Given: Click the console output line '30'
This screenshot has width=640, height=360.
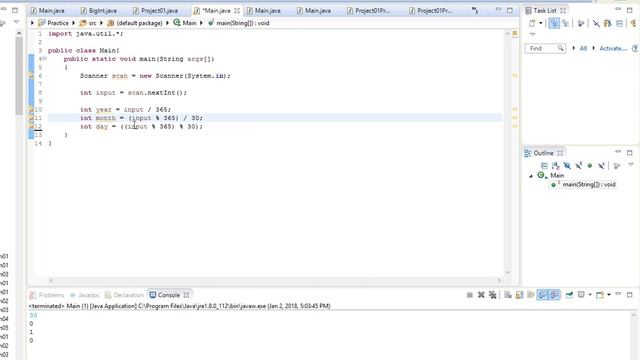Looking at the screenshot, I should pos(33,315).
